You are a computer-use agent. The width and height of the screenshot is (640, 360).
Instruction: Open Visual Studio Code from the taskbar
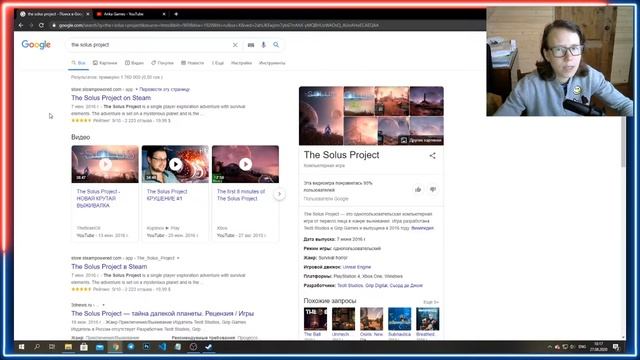pyautogui.click(x=162, y=347)
